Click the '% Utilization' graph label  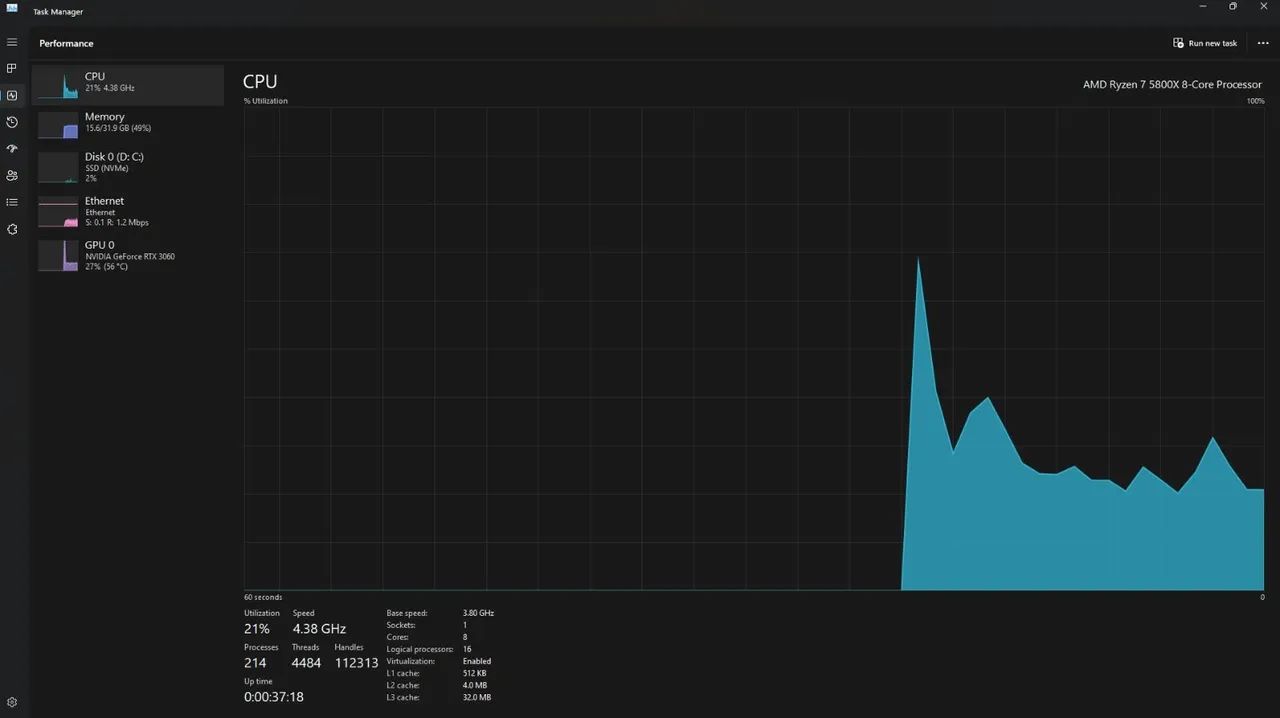click(266, 101)
